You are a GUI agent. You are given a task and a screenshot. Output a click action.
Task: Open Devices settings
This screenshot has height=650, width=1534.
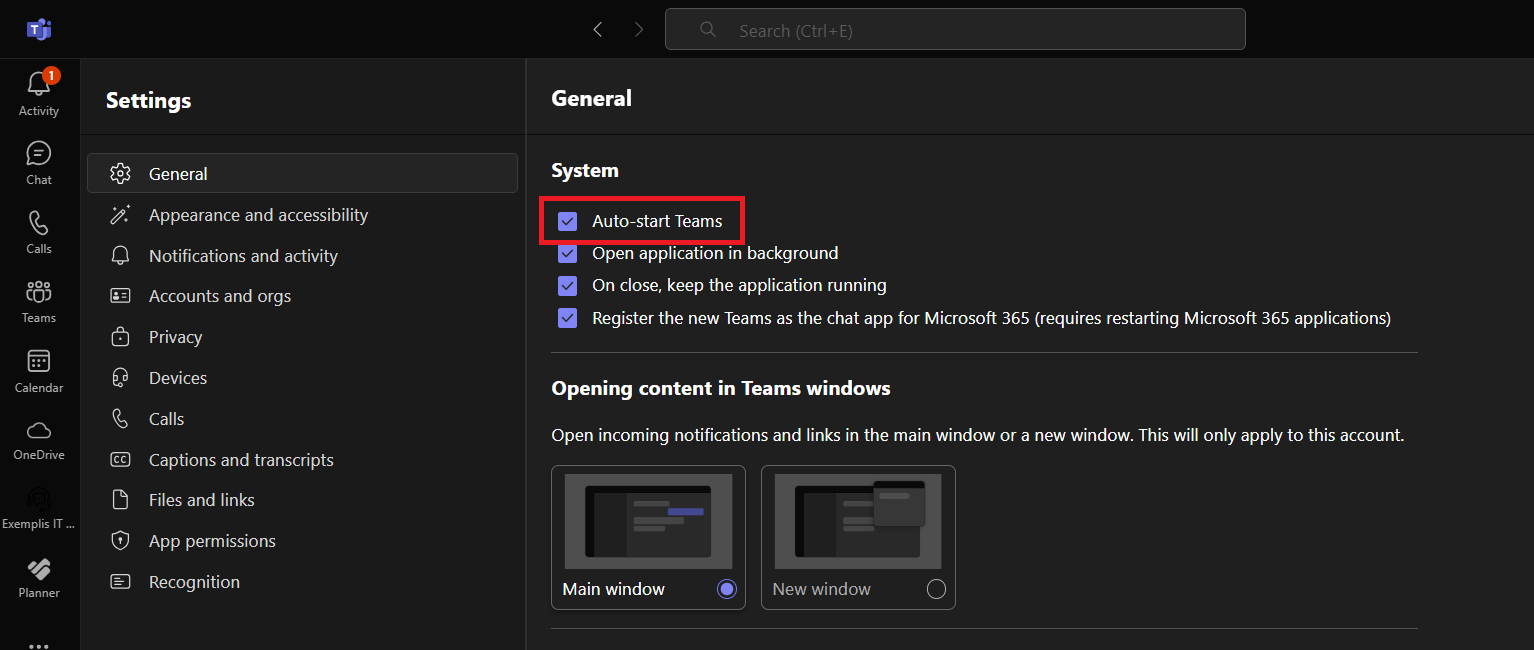(x=302, y=378)
